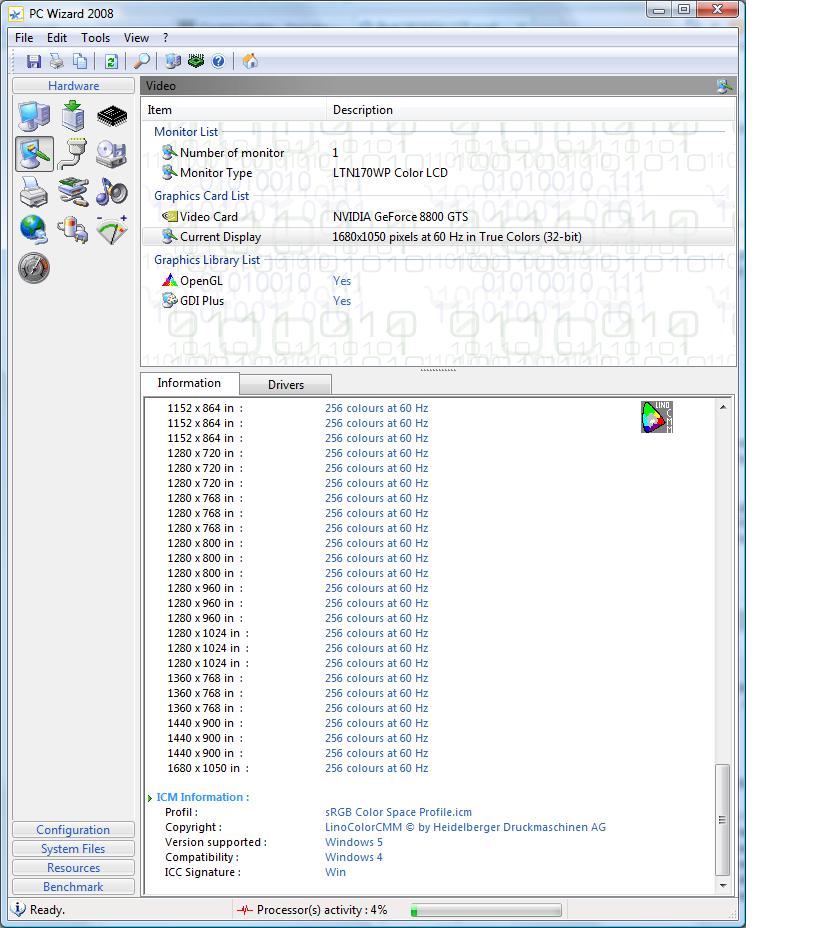Select the Information tab
840x928 pixels.
189,383
